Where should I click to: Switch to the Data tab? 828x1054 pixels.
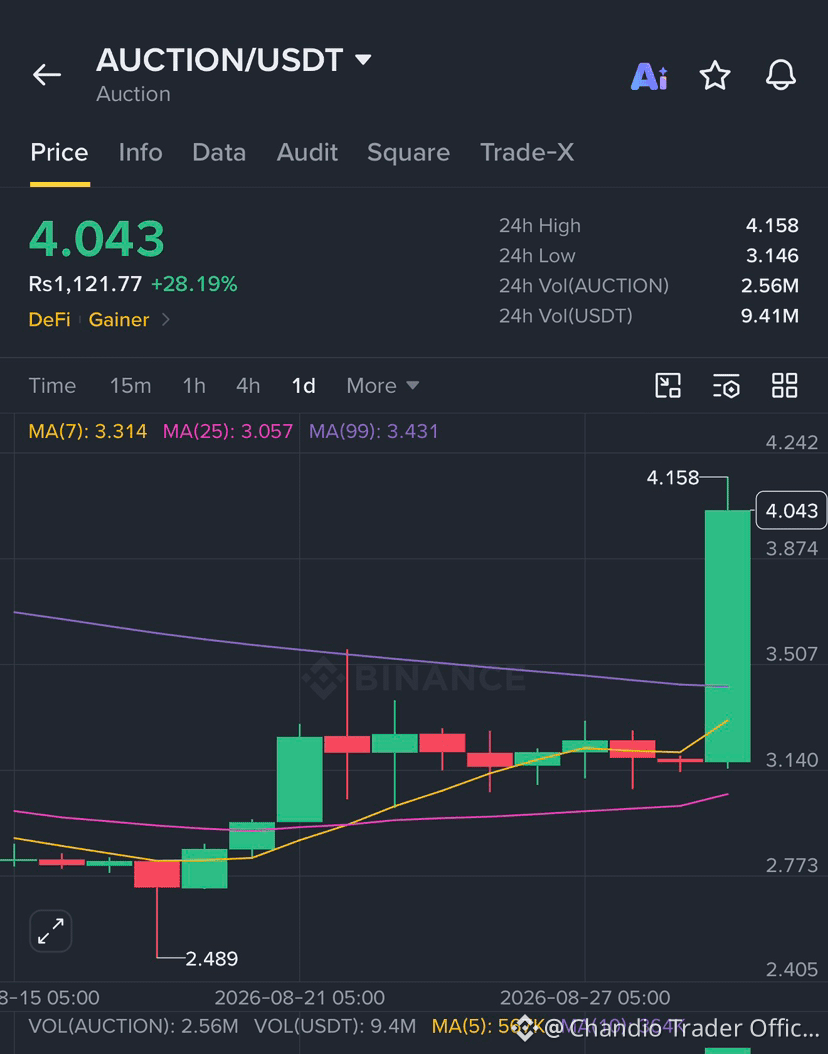[219, 153]
